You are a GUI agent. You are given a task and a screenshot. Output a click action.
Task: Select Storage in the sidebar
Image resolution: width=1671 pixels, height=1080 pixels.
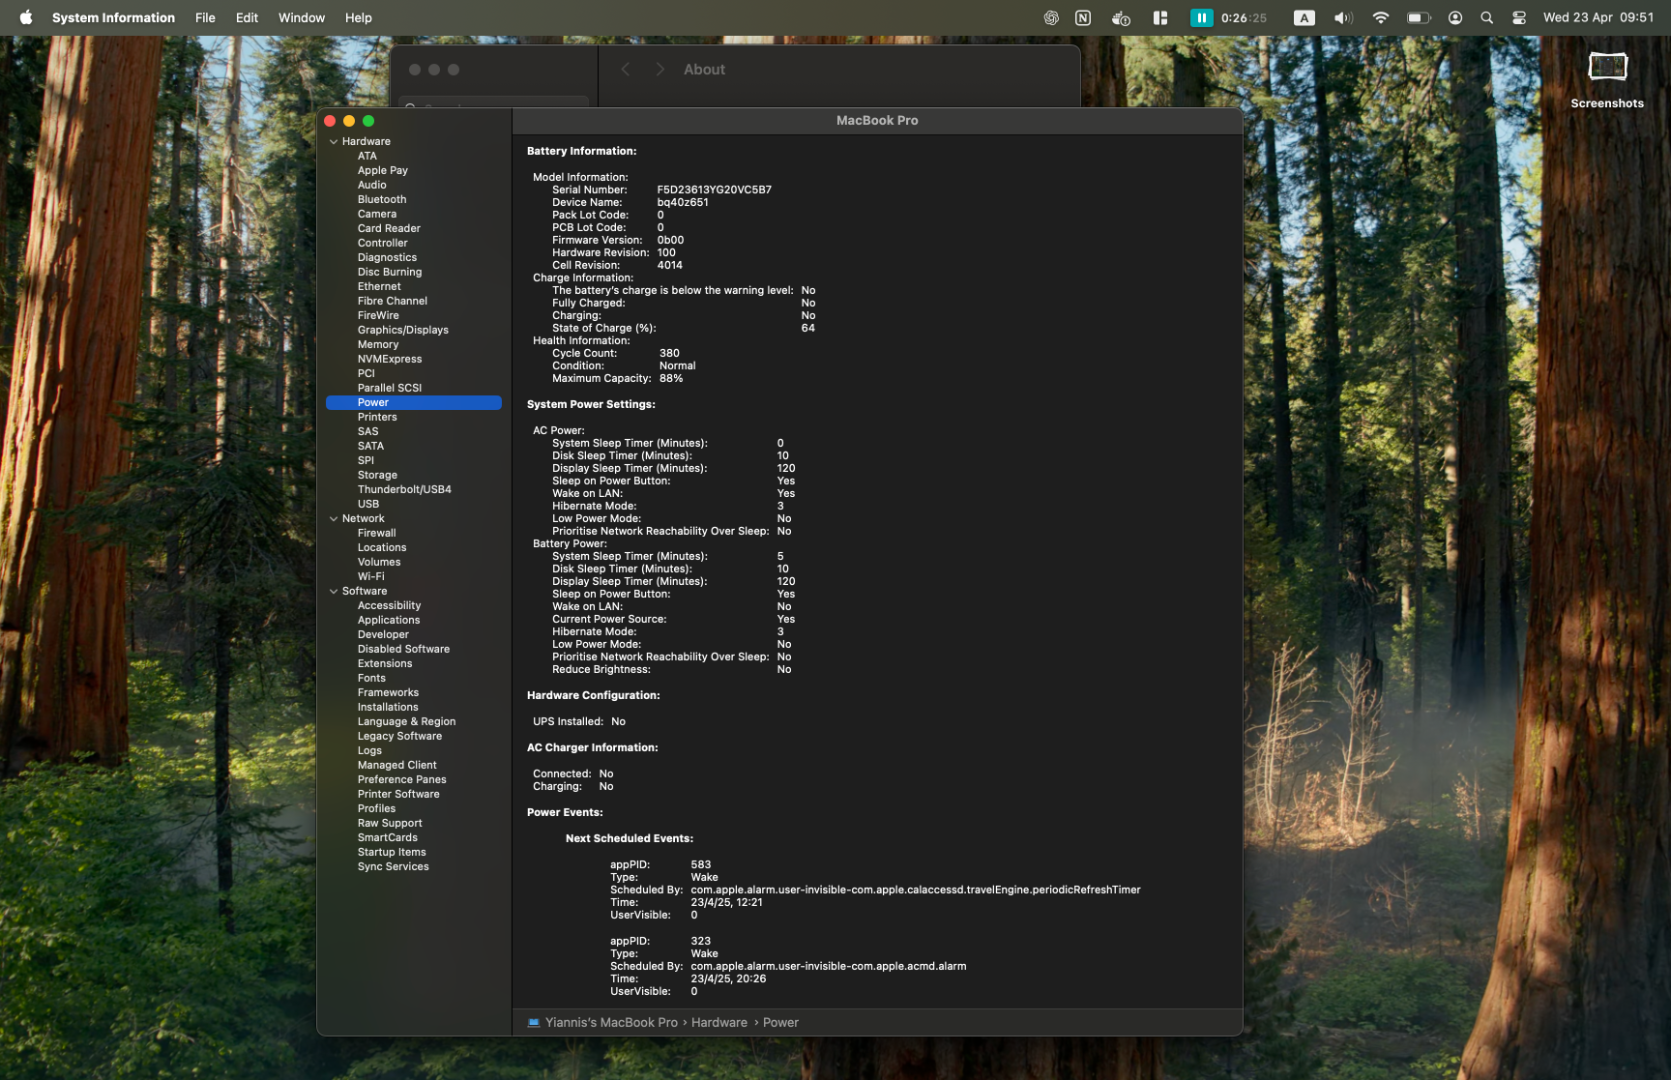coord(377,475)
